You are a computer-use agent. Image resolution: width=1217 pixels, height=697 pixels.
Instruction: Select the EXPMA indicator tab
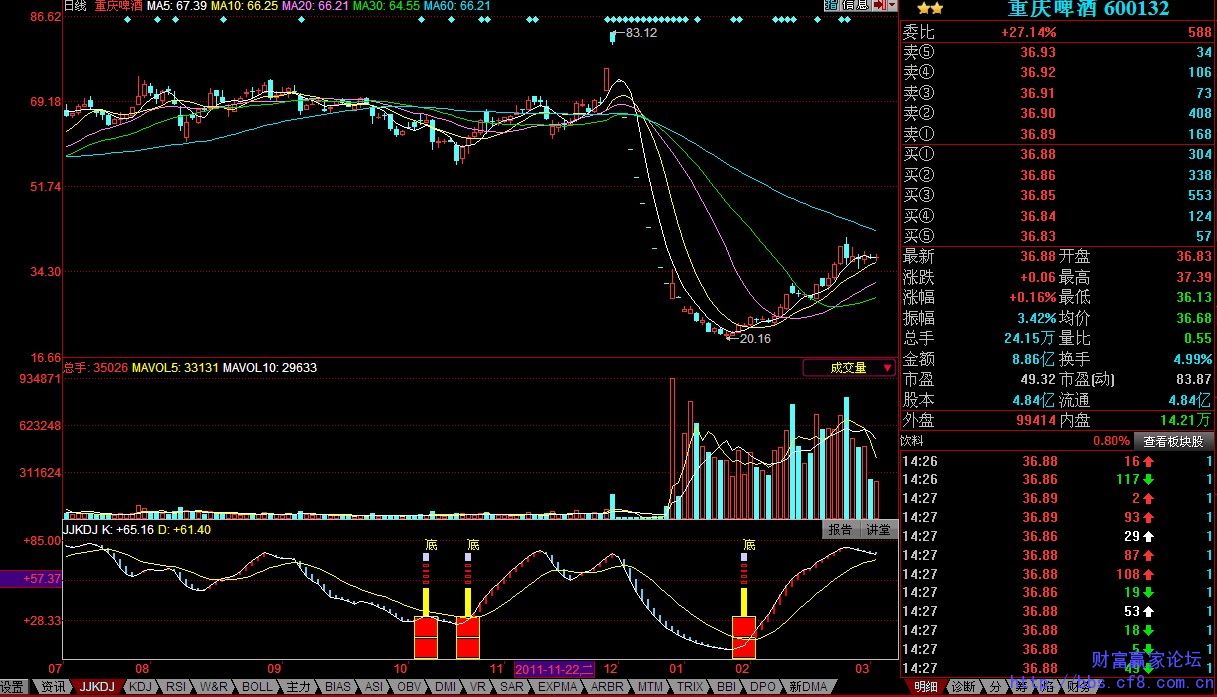point(557,687)
